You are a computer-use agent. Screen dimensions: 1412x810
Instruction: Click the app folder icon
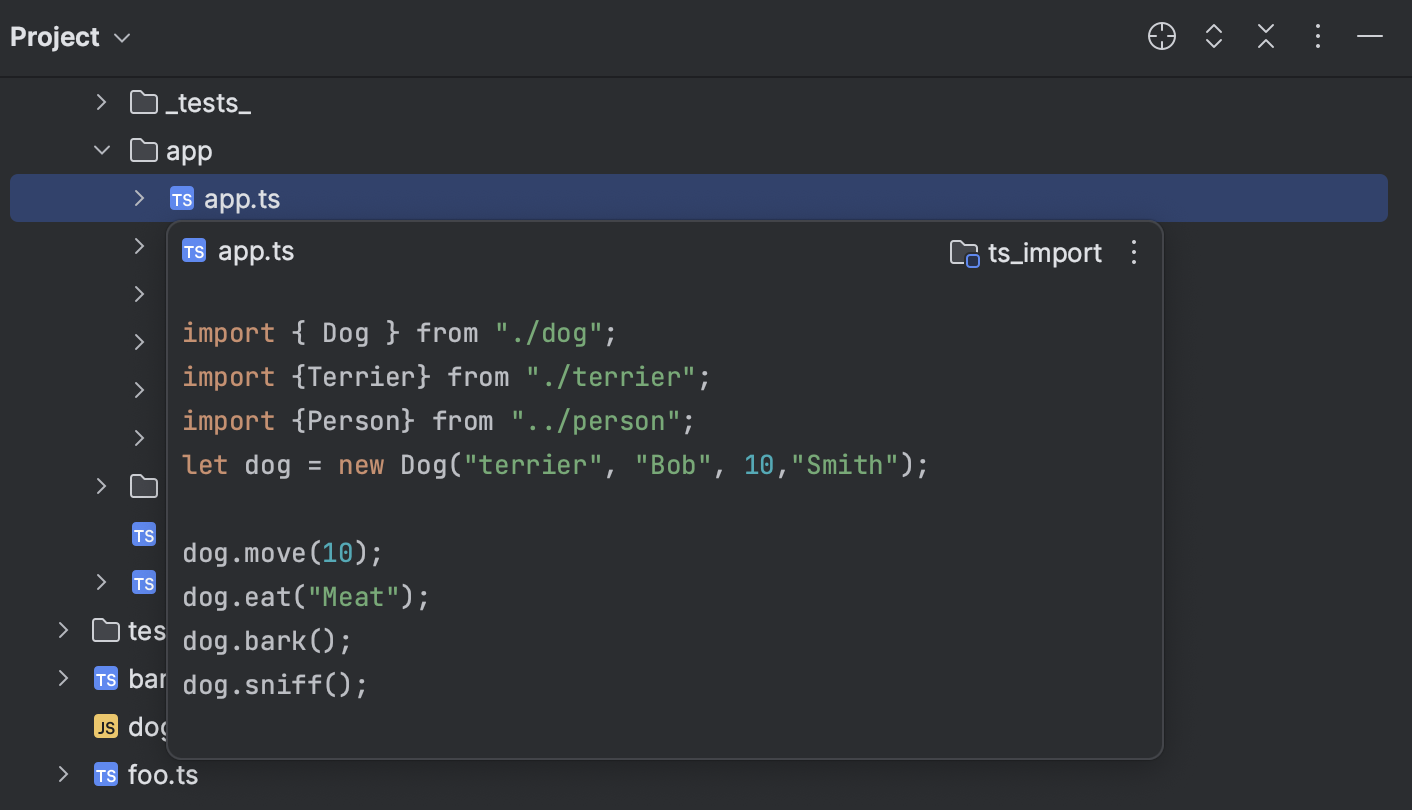click(145, 149)
